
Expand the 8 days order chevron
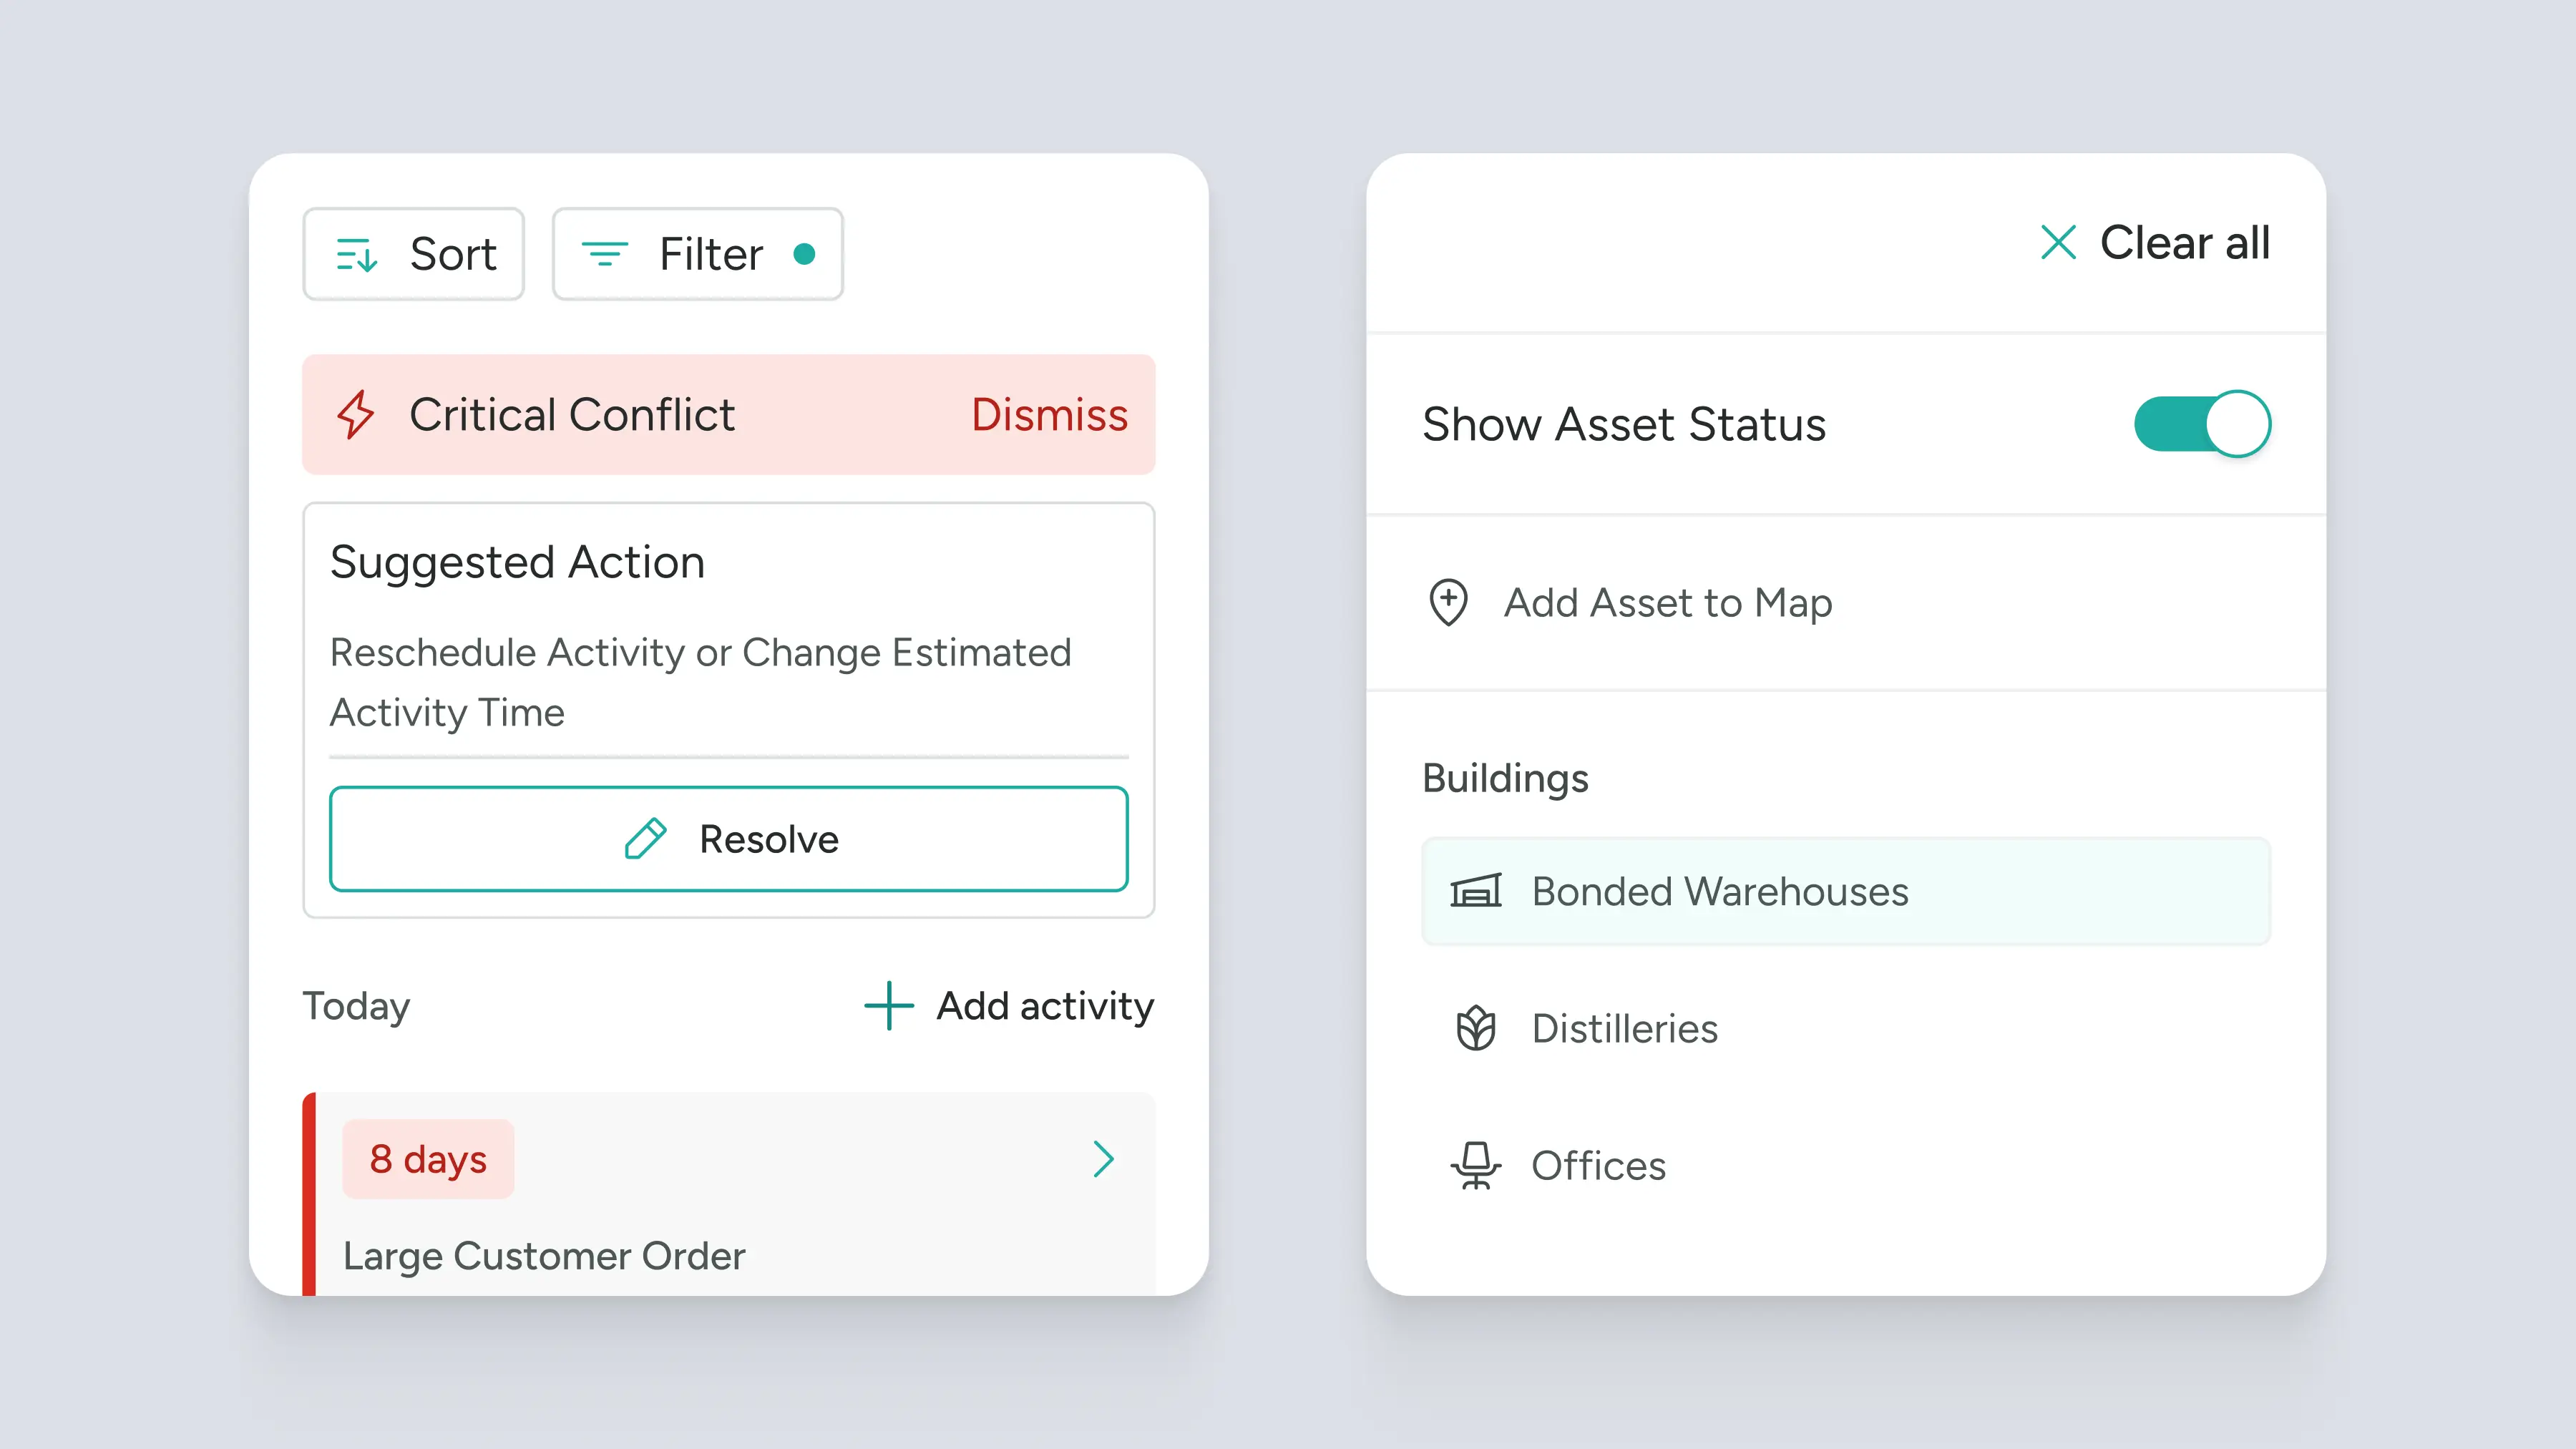(1103, 1159)
